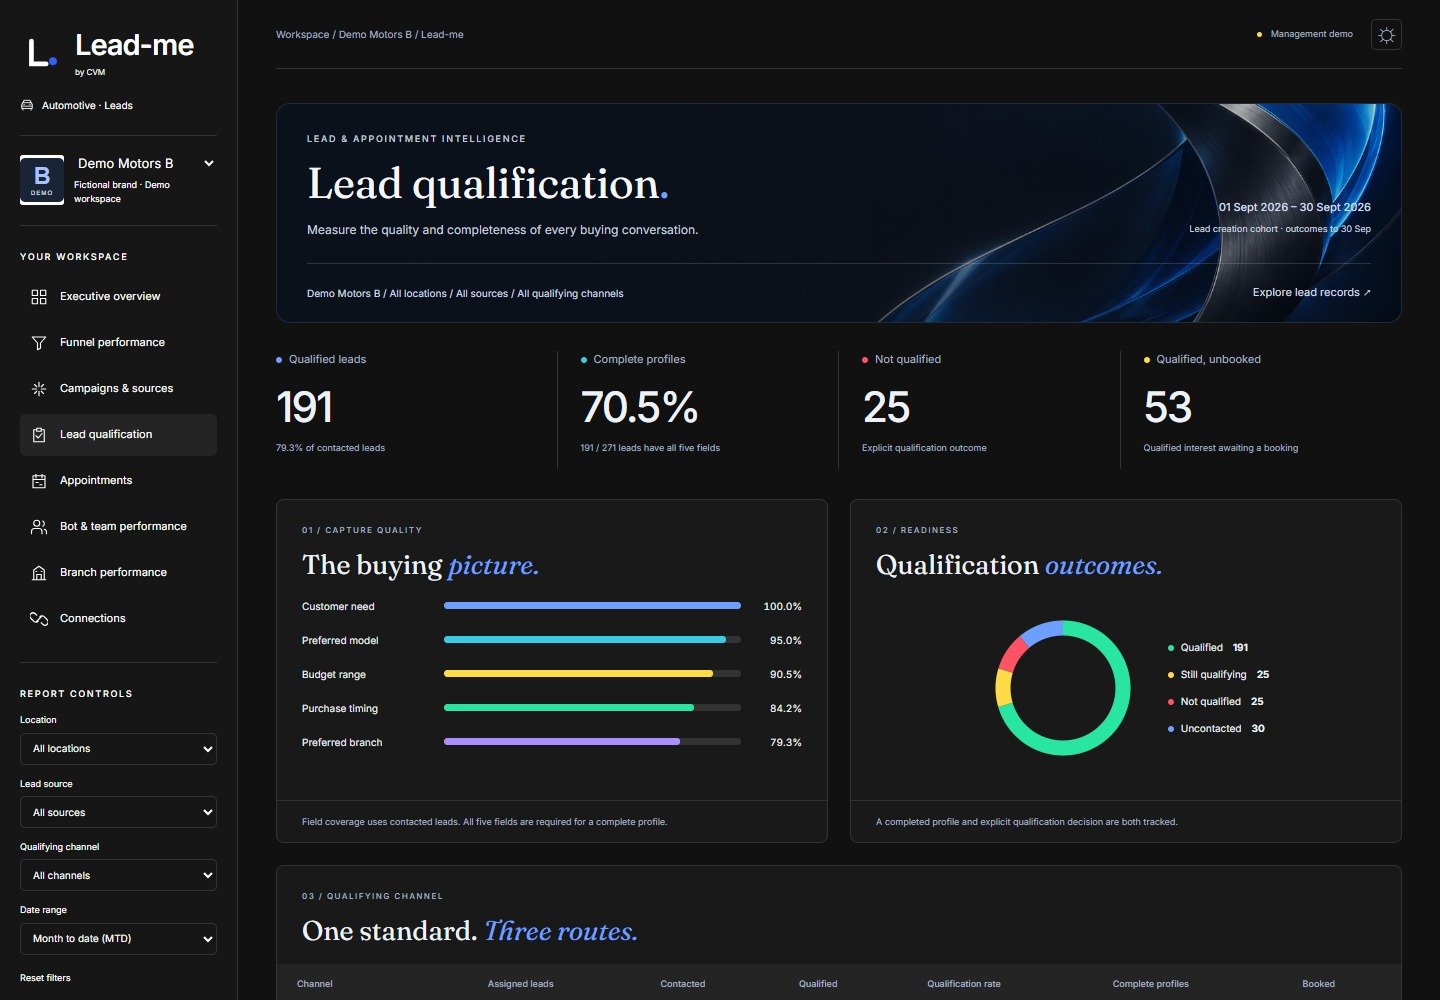The width and height of the screenshot is (1440, 1000).
Task: Click the Qualified, unbooked value 53
Action: (1168, 407)
